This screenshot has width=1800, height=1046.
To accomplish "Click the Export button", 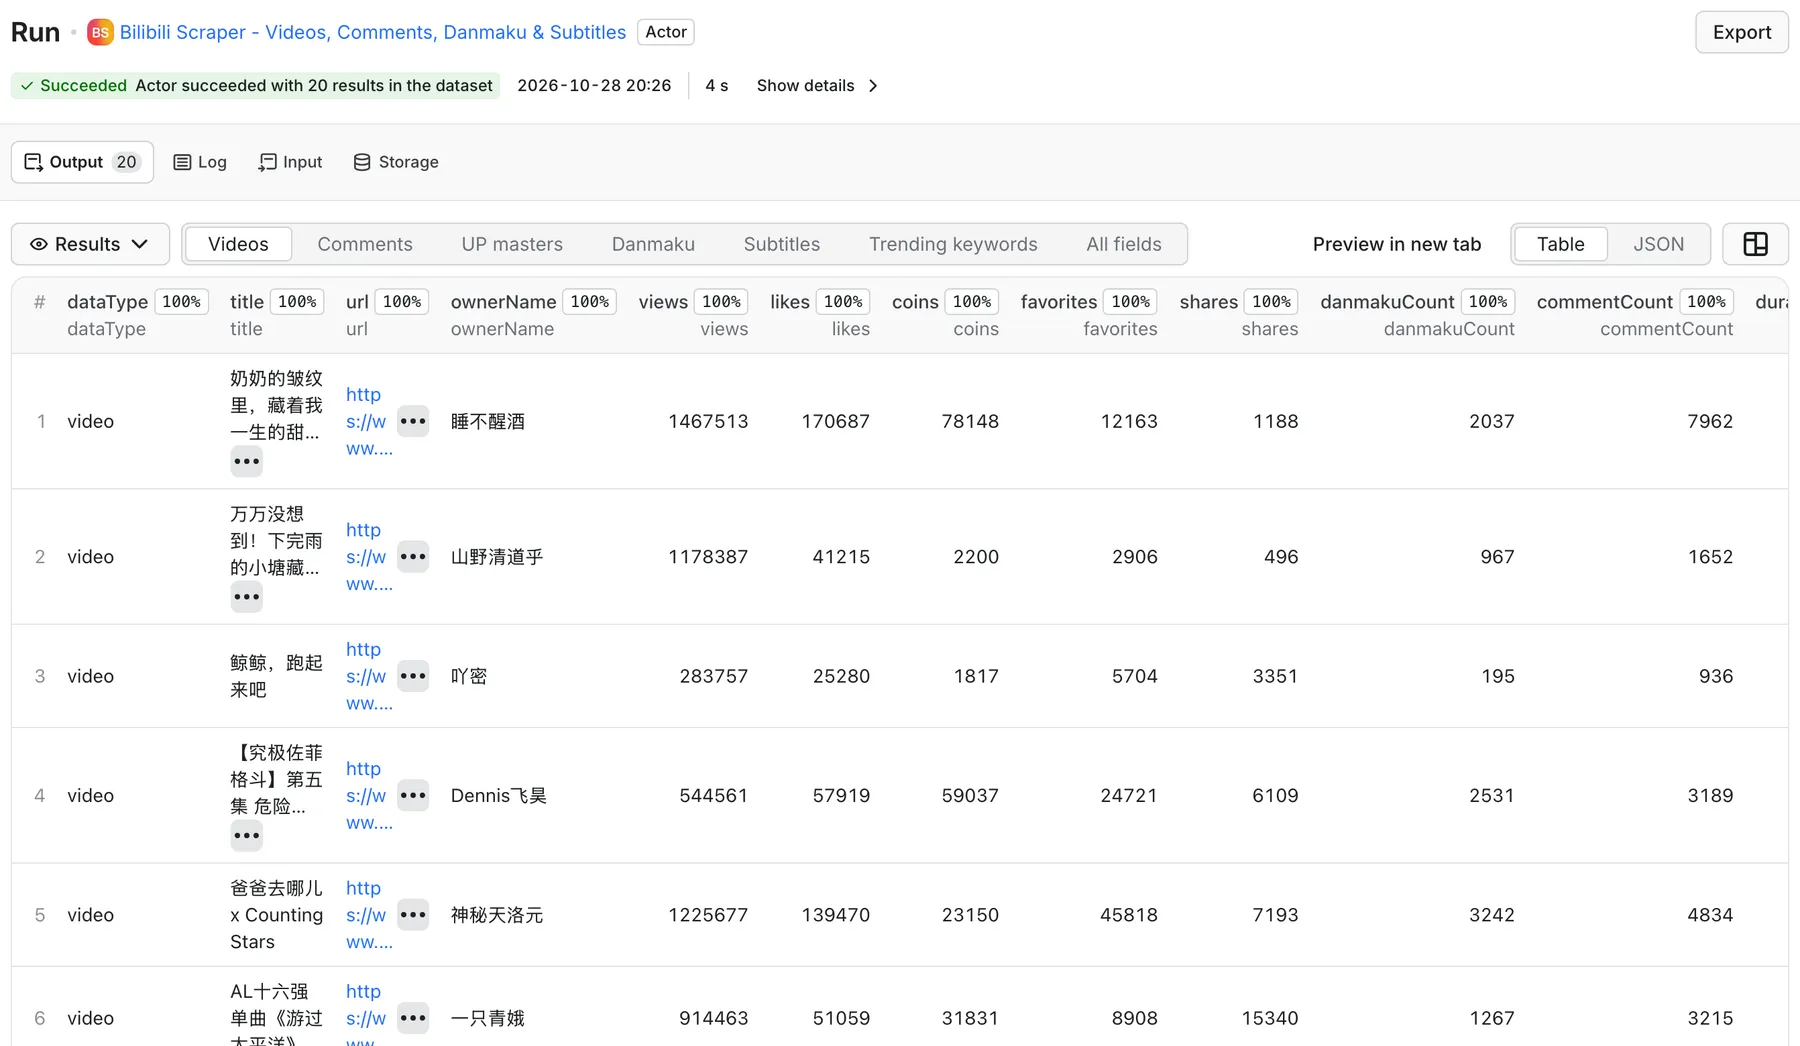I will 1741,32.
